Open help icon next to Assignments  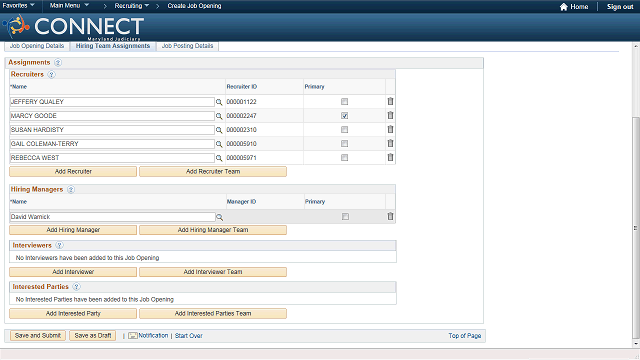(58, 62)
